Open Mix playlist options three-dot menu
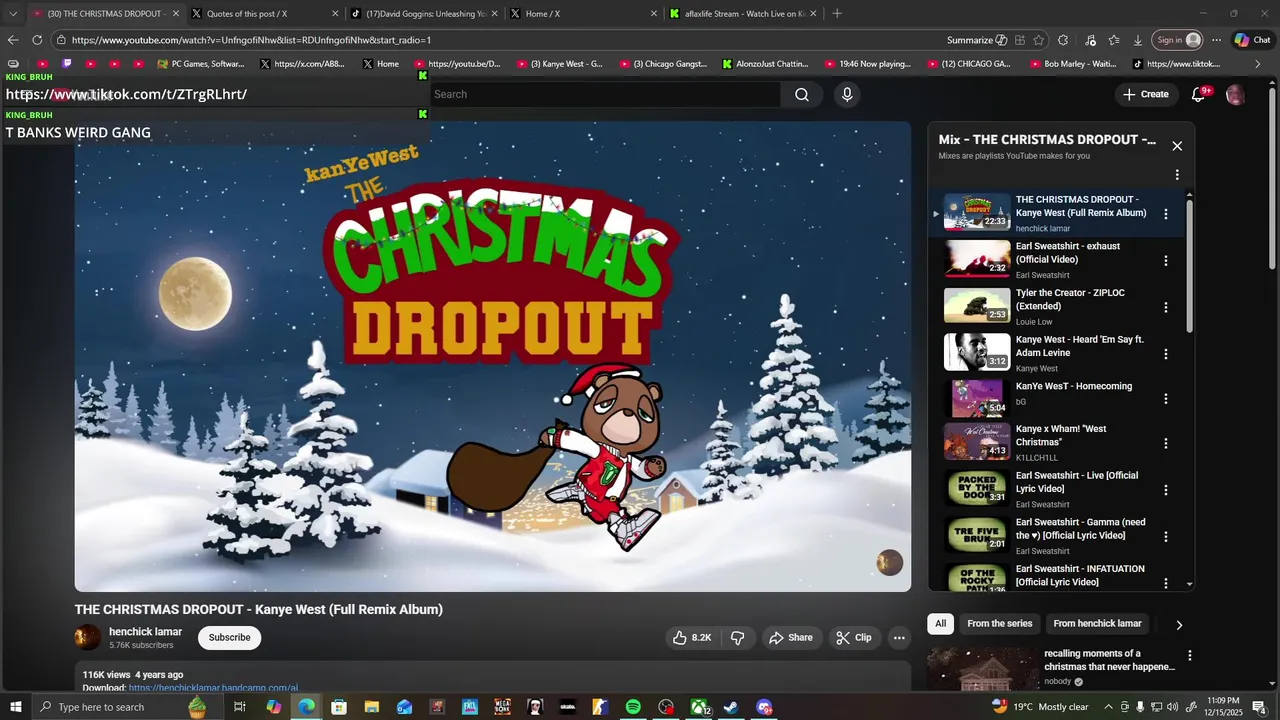 click(1177, 174)
